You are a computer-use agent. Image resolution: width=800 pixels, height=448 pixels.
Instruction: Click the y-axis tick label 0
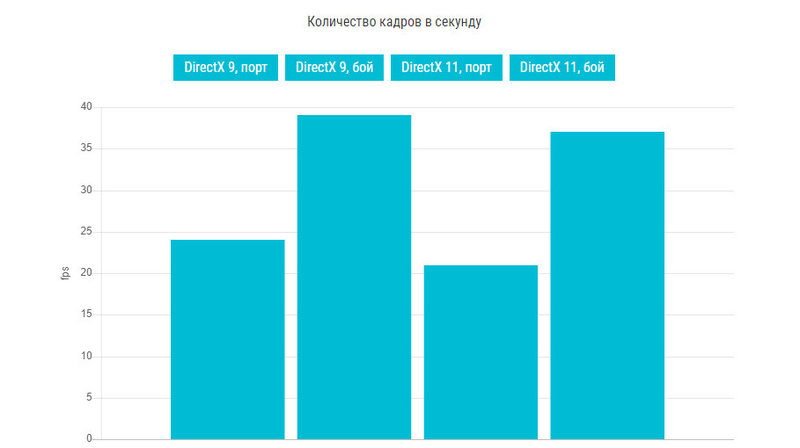click(x=89, y=438)
